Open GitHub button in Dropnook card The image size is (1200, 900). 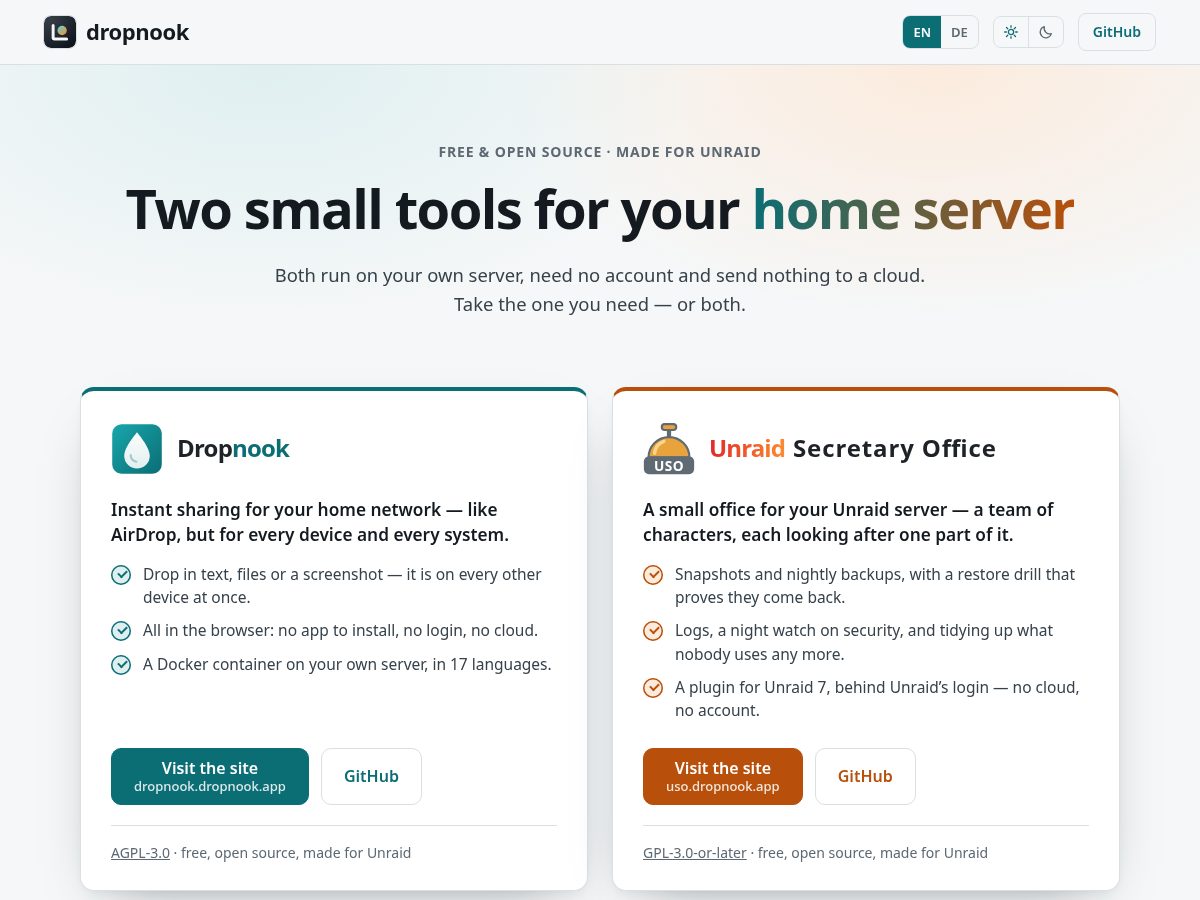click(371, 776)
